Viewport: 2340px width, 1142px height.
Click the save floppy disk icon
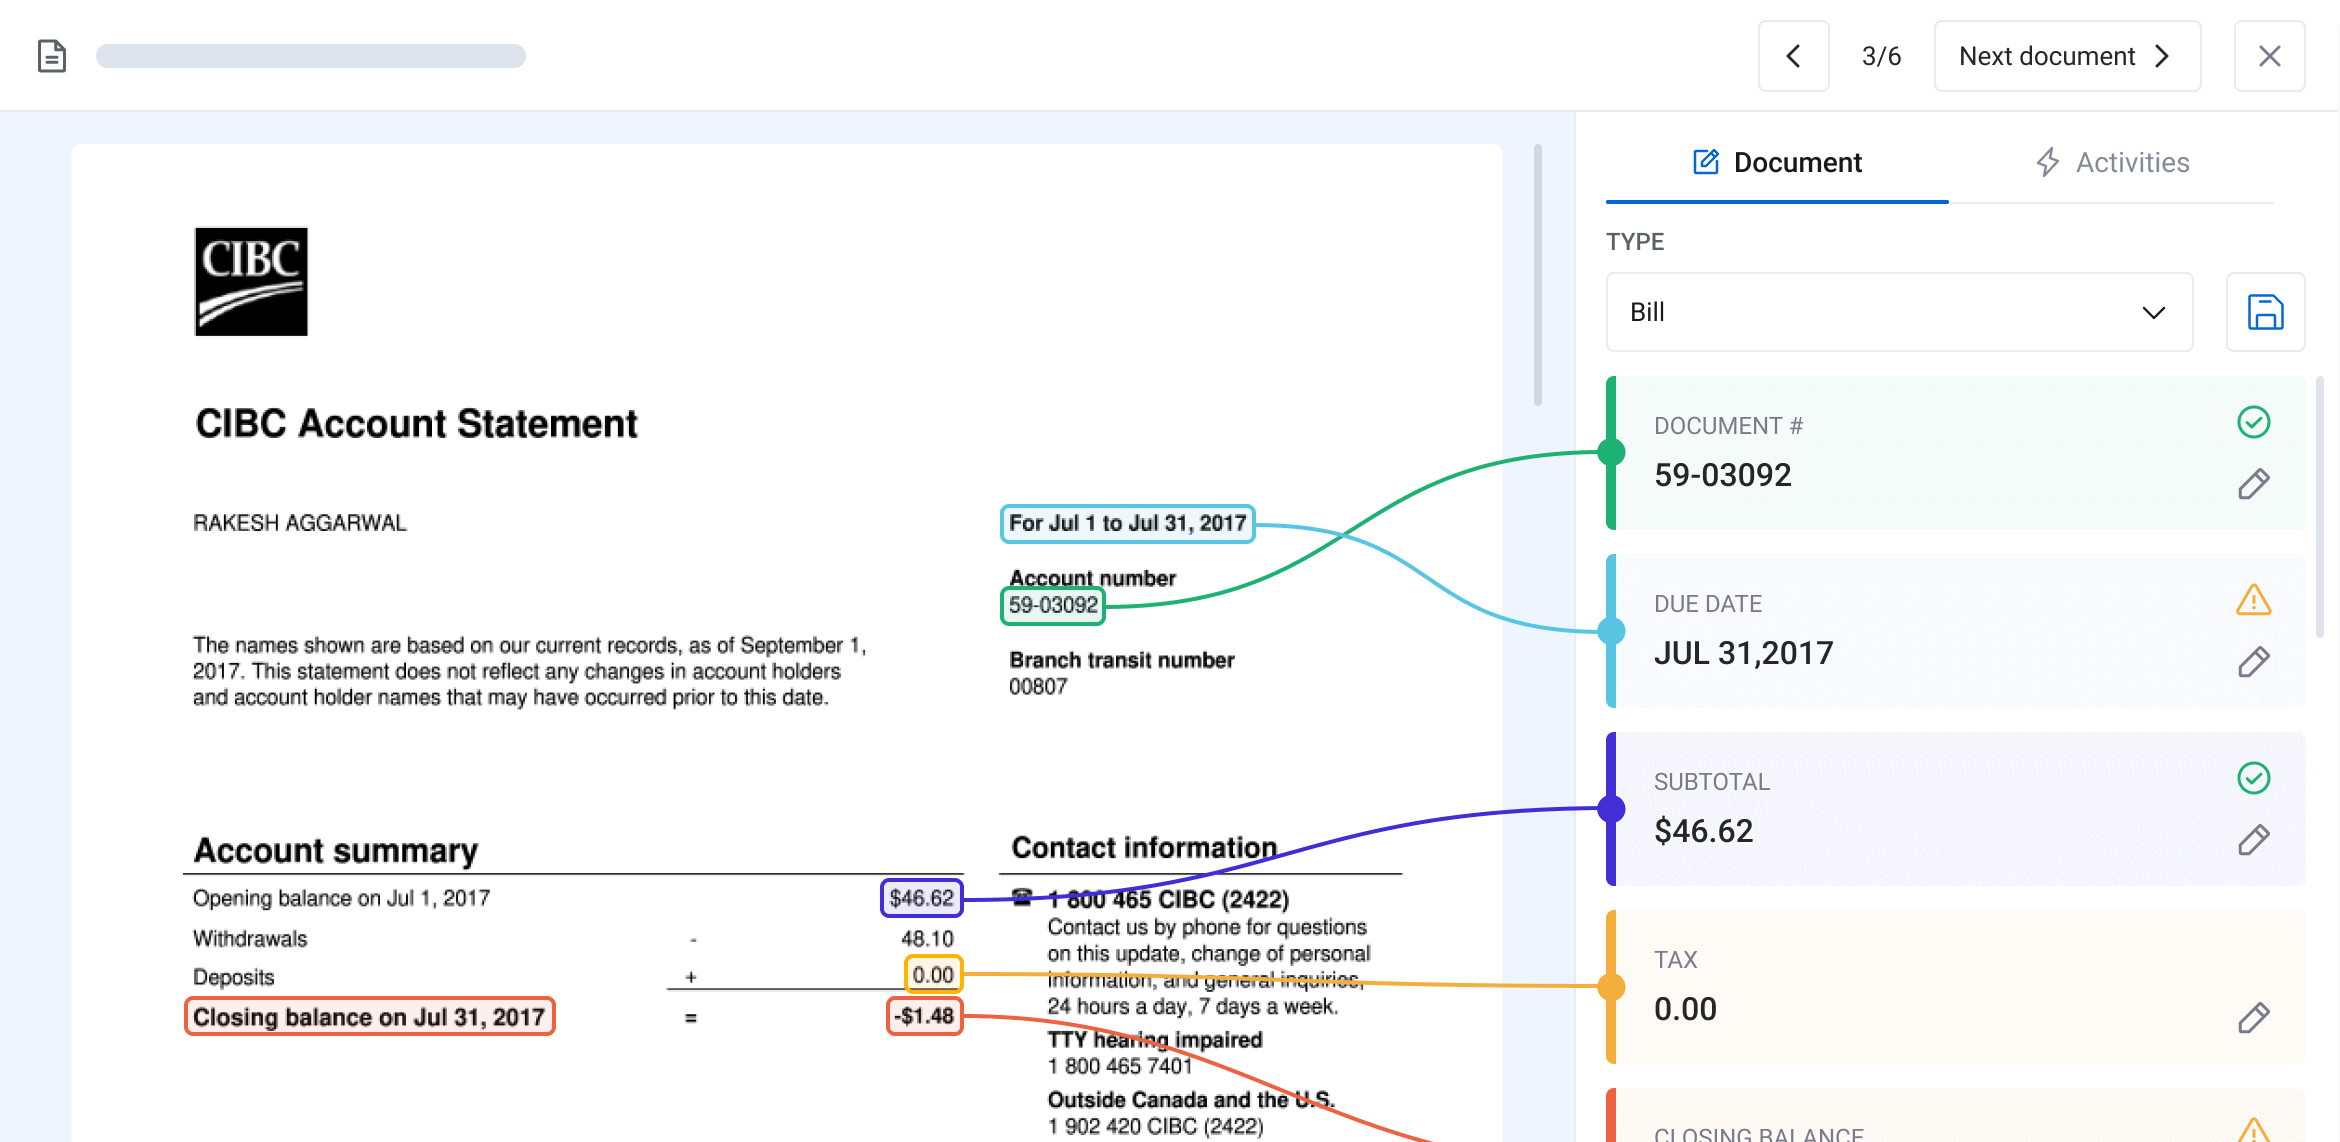(2265, 312)
